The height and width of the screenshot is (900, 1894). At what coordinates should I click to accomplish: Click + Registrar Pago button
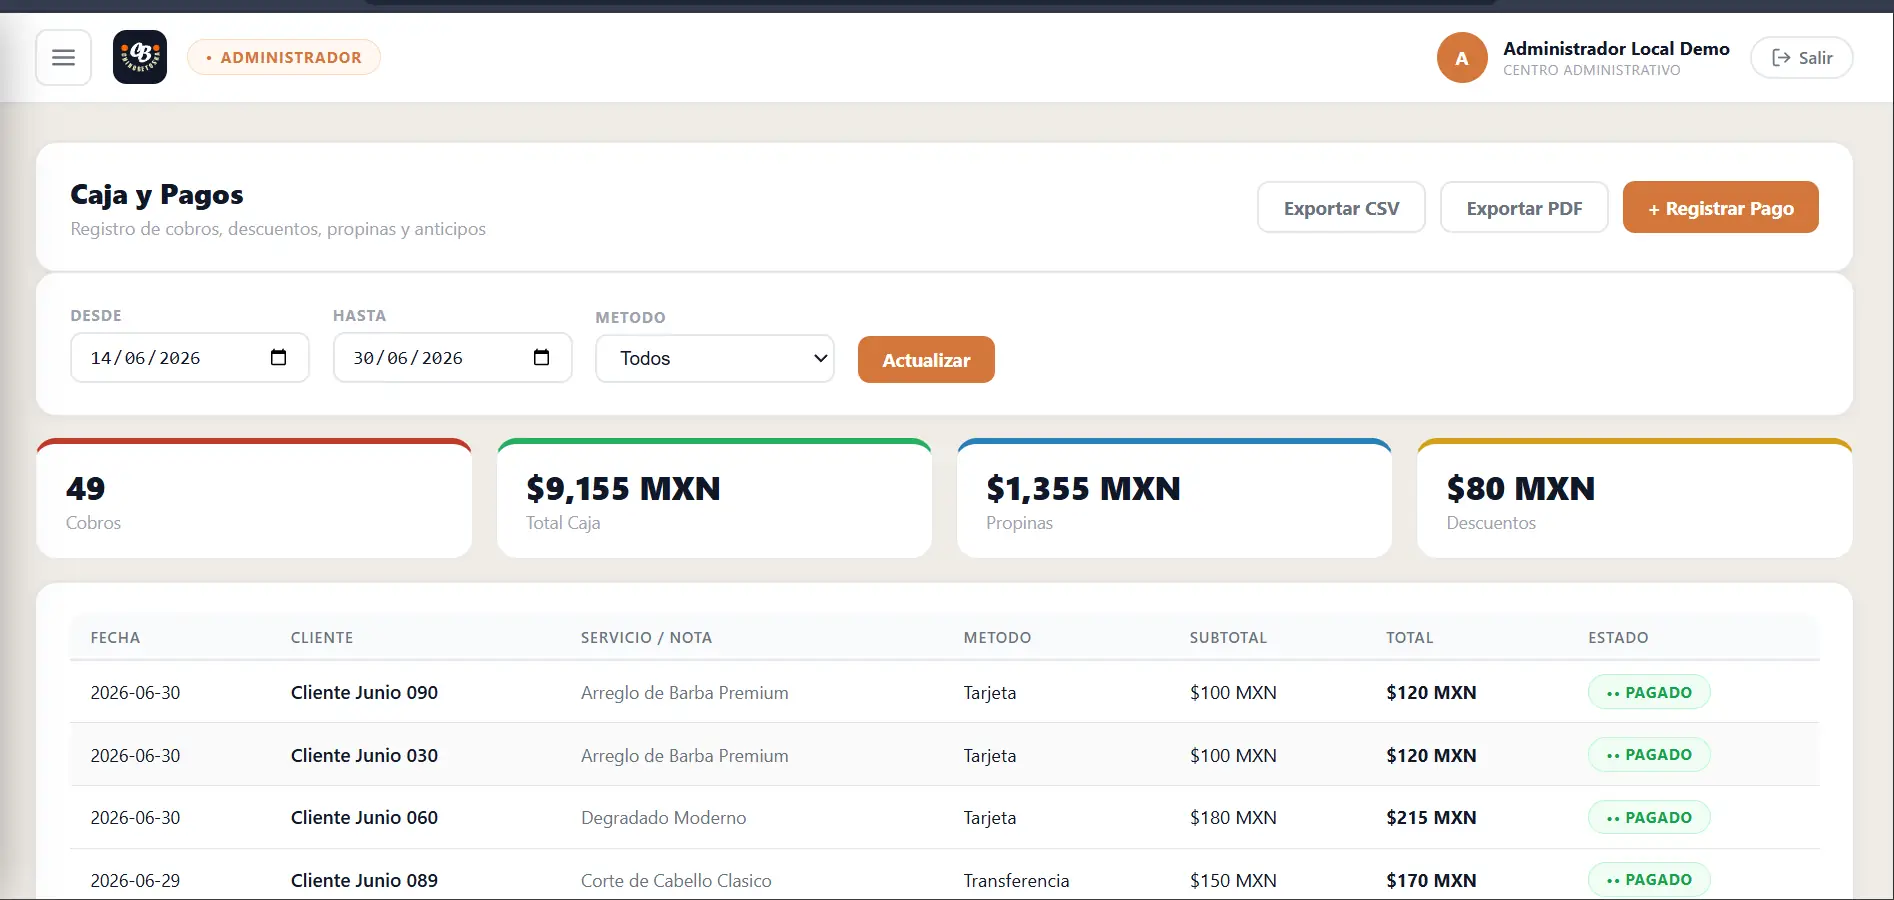1720,208
